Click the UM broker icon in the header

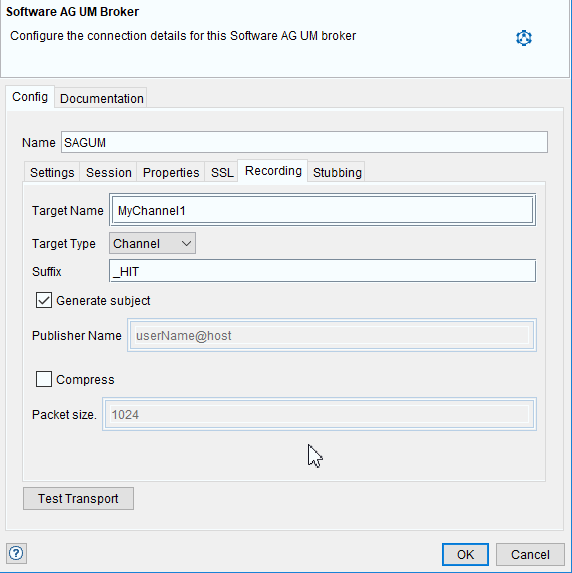tap(523, 38)
